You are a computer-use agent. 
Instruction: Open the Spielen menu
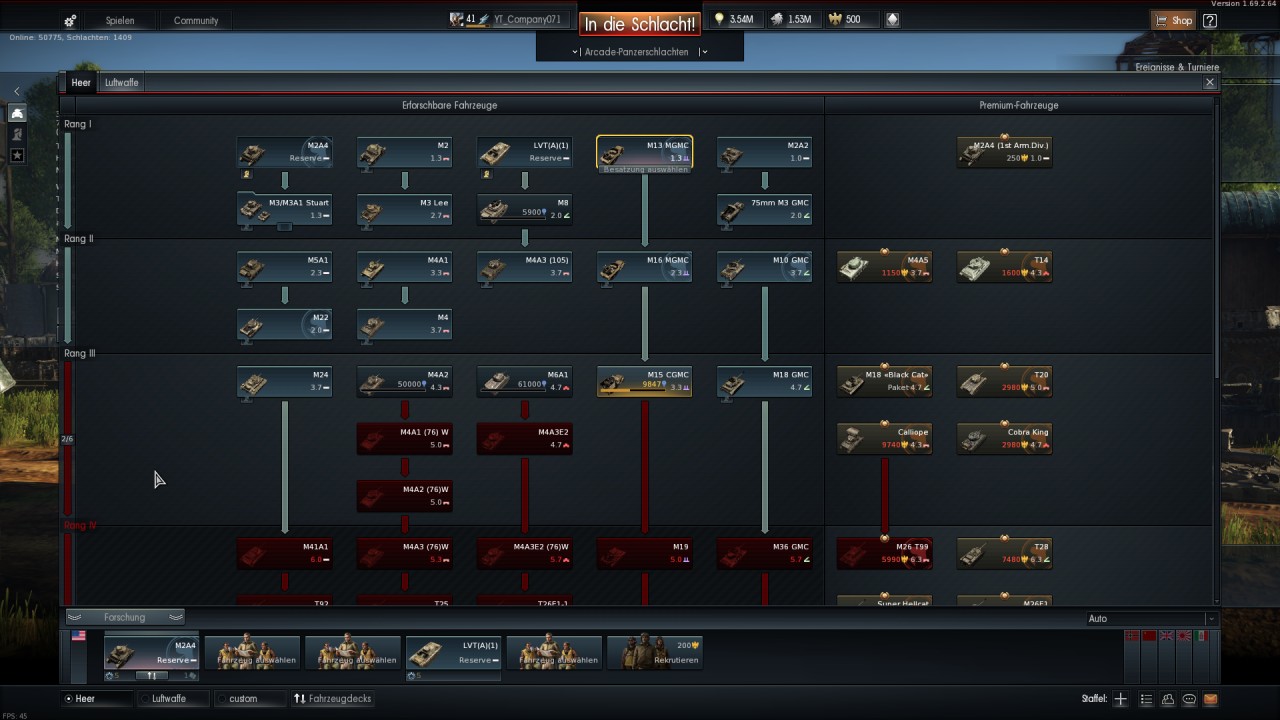pos(120,20)
